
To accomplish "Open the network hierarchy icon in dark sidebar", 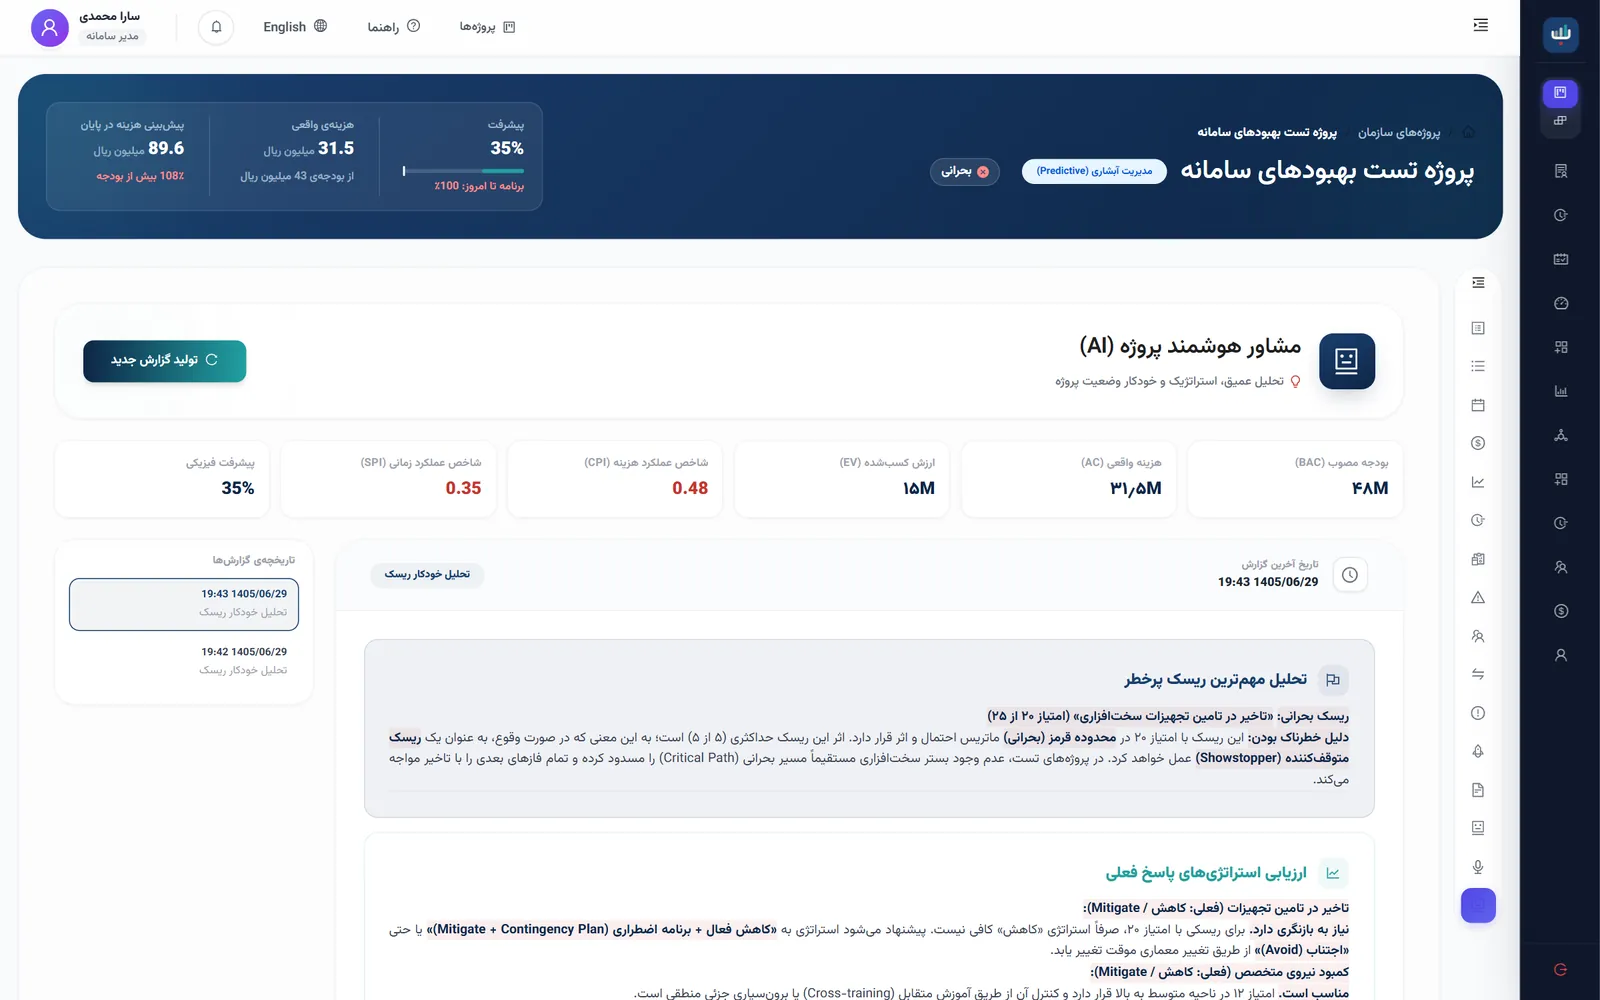I will [x=1561, y=435].
